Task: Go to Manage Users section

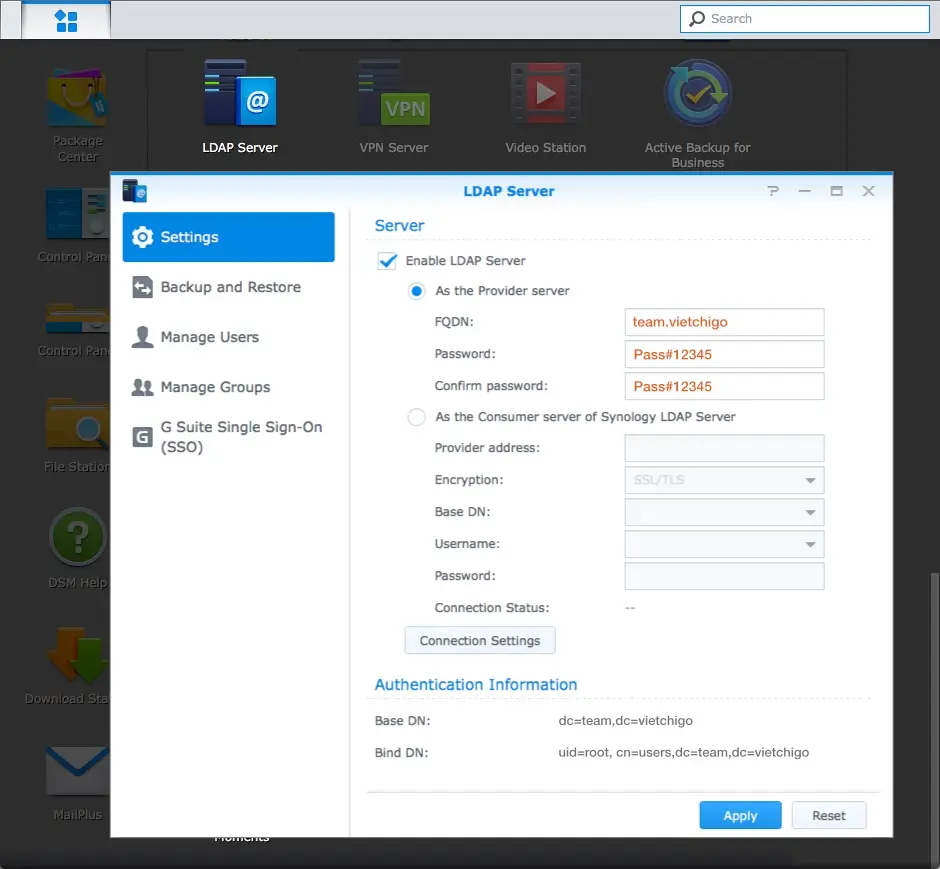Action: (x=228, y=337)
